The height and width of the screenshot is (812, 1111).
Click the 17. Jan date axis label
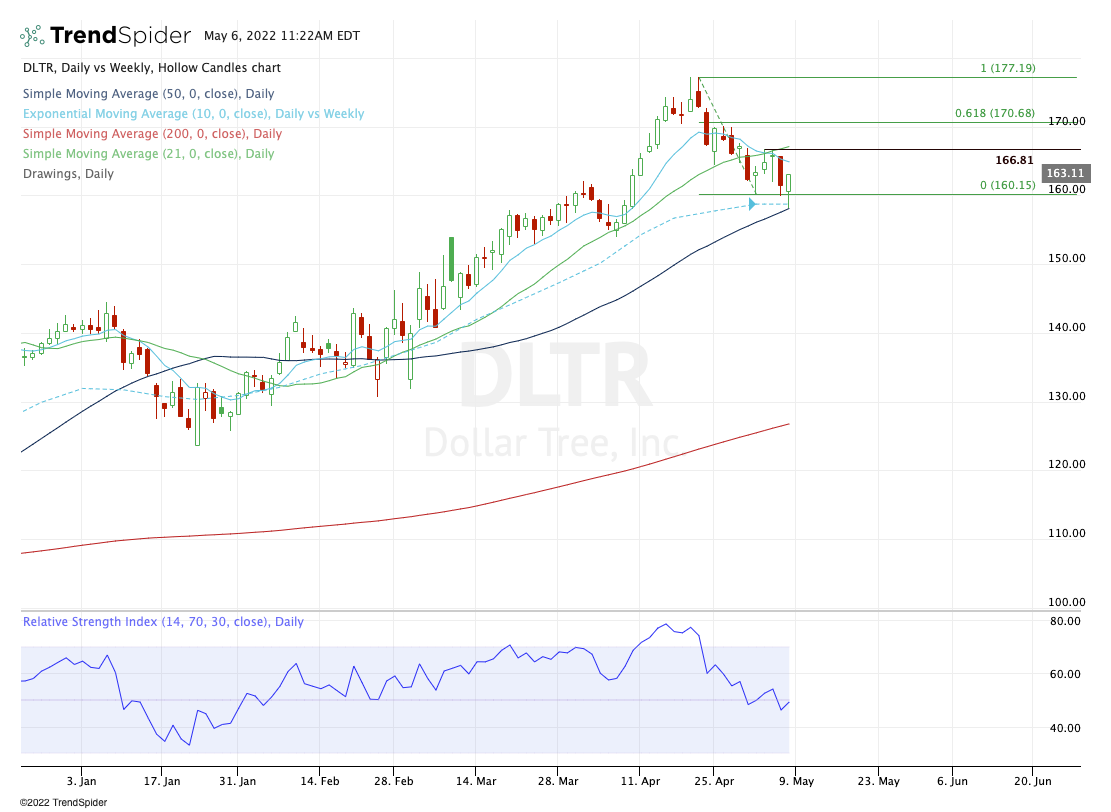(162, 781)
